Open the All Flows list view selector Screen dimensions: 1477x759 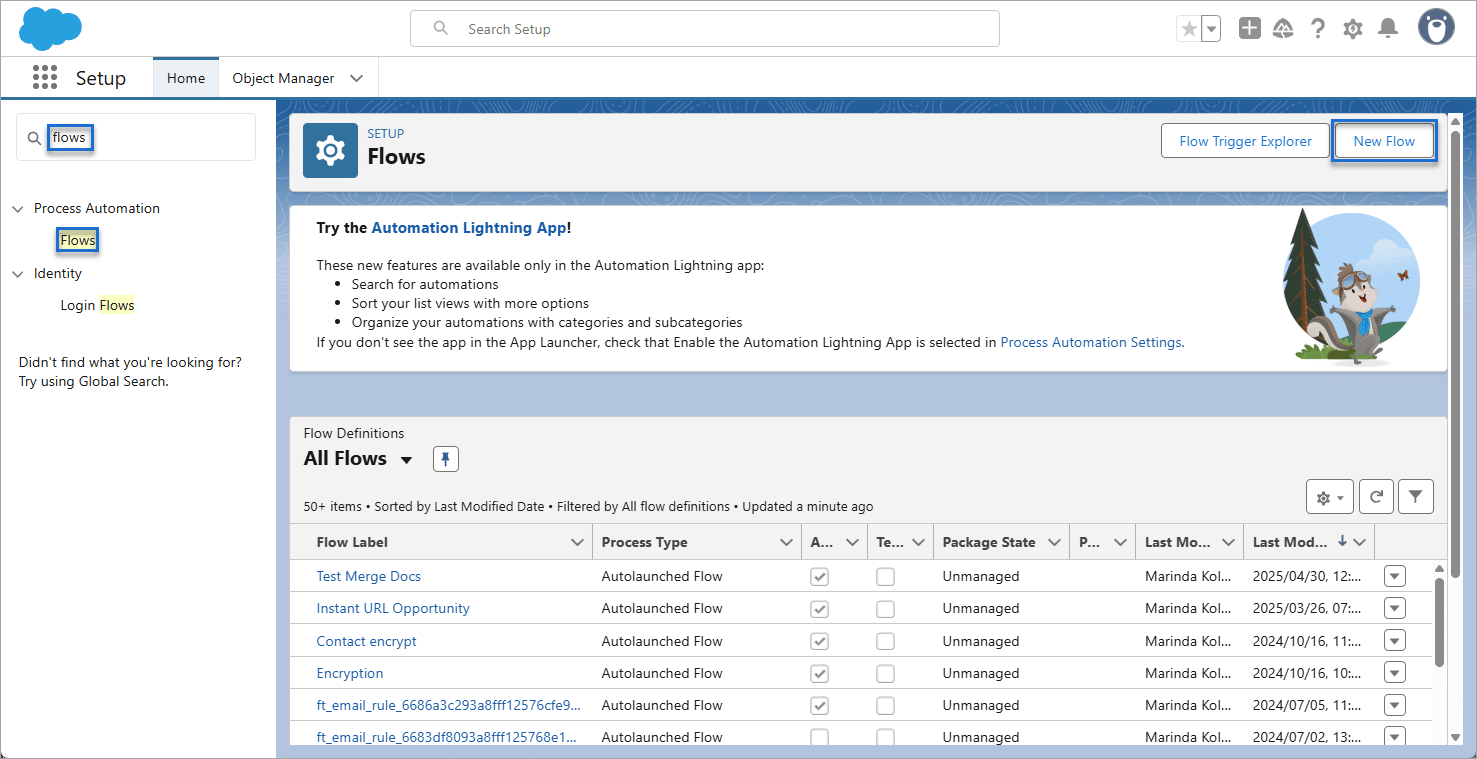(406, 460)
